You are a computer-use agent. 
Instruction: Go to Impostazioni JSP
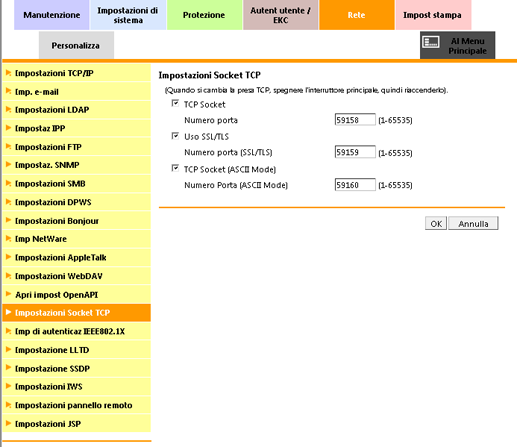pos(76,424)
